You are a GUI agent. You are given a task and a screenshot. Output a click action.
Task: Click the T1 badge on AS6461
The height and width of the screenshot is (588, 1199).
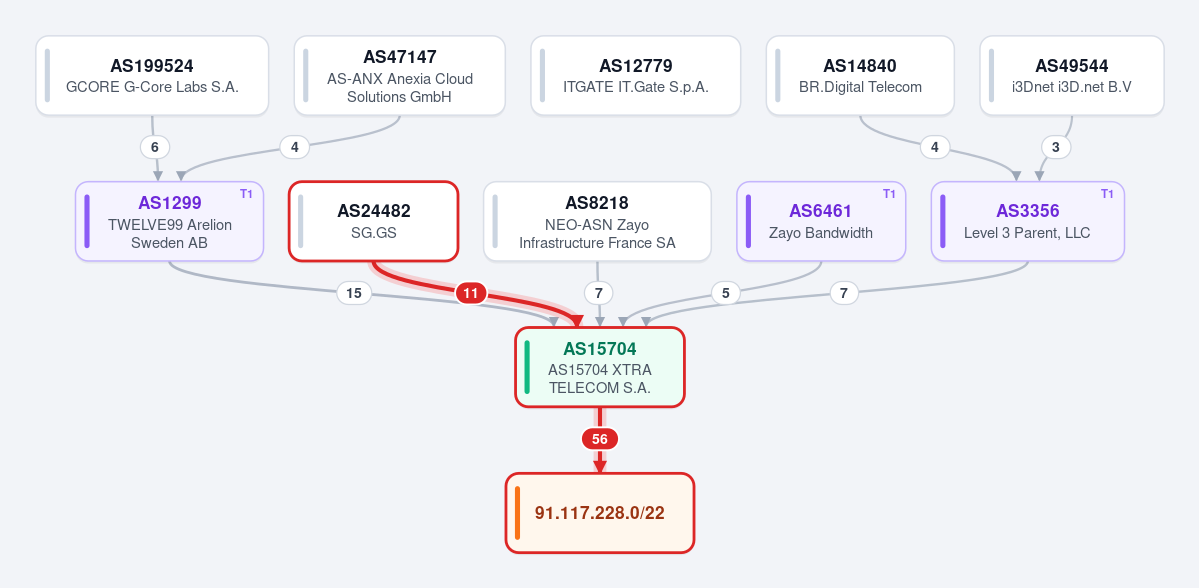(889, 194)
